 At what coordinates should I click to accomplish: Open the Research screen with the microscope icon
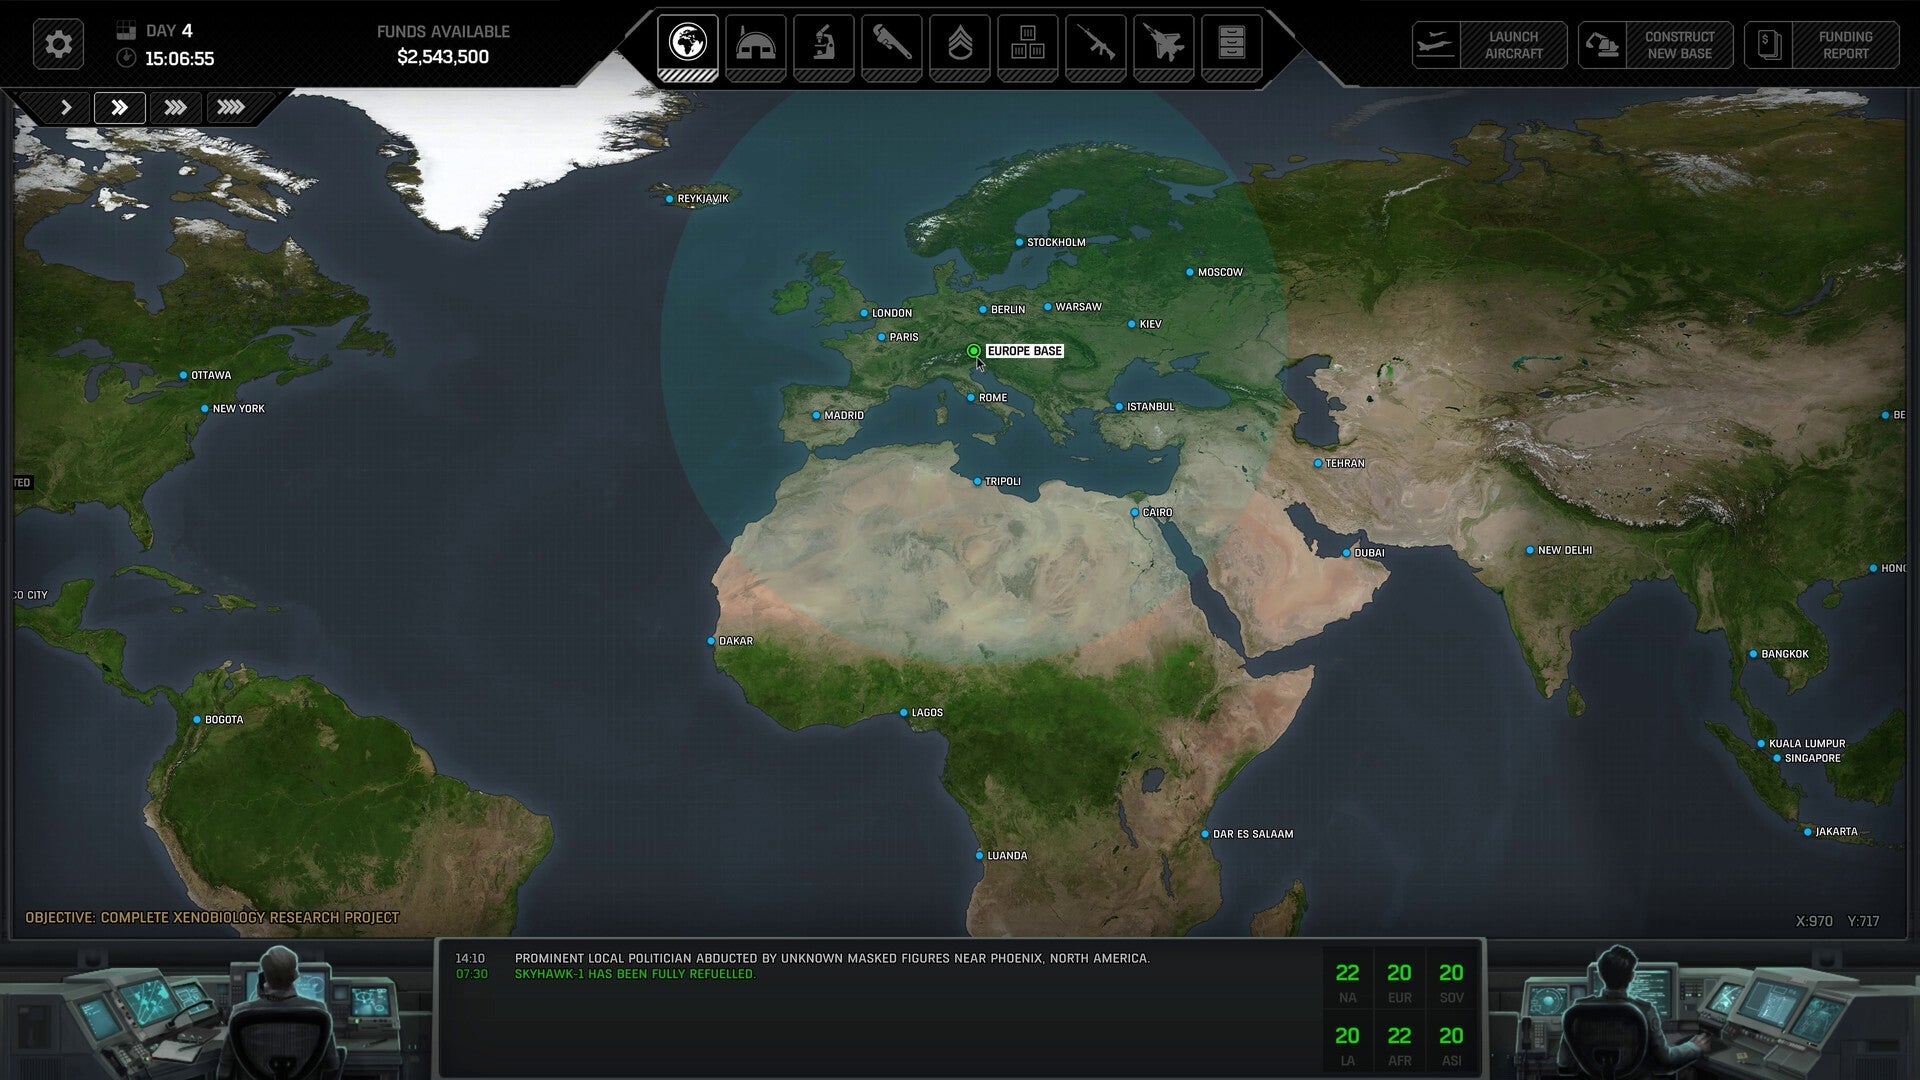[823, 44]
